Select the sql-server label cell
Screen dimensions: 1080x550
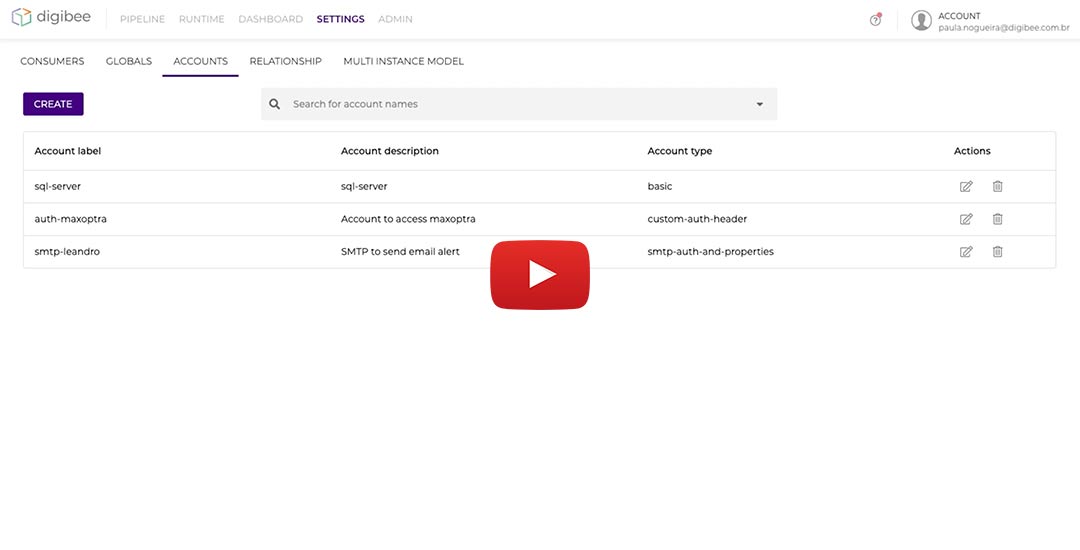click(58, 187)
